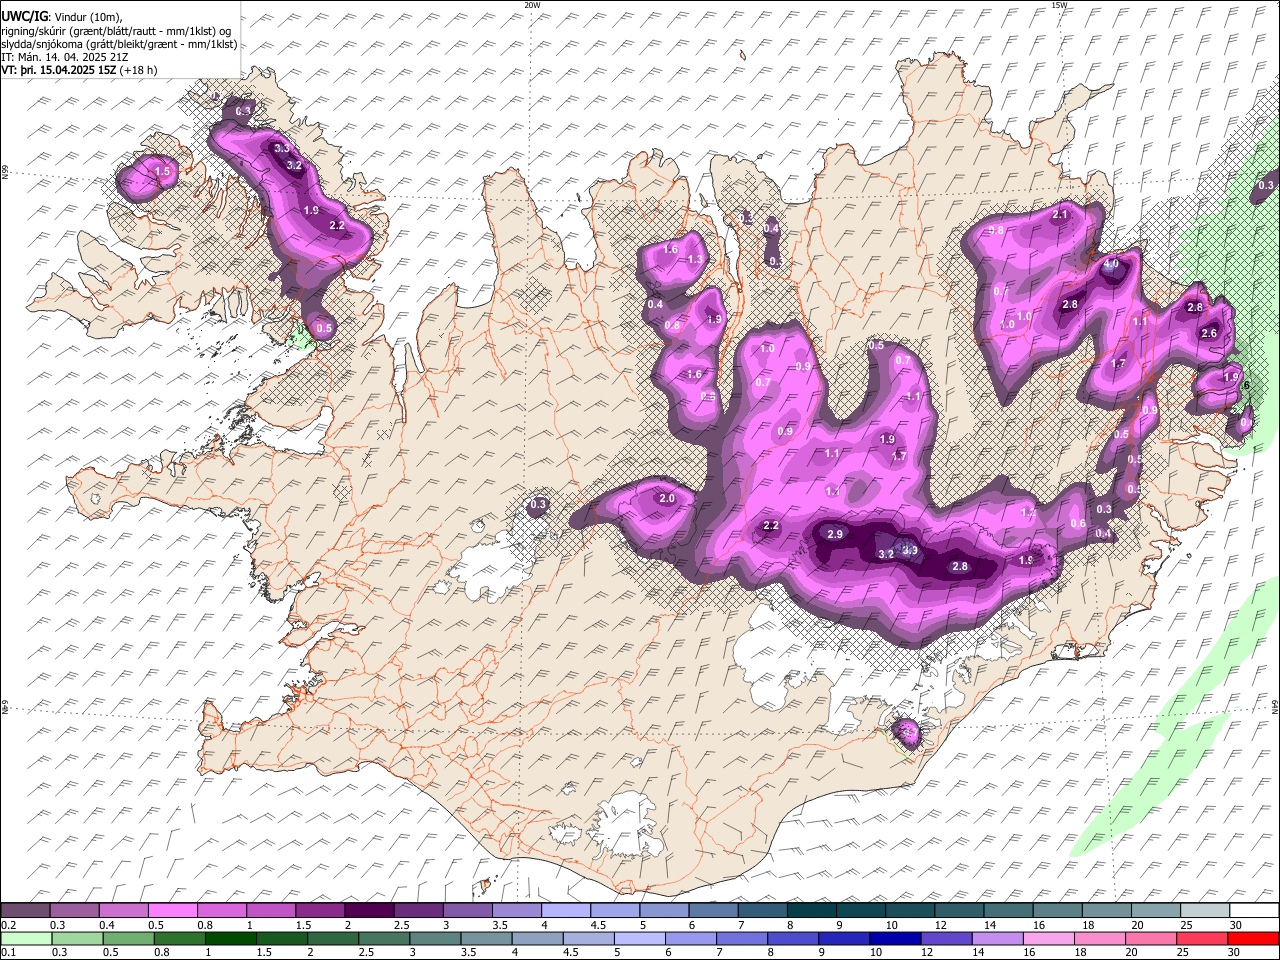Pick the upper legend swatch between 0.2 and 0.3

(25, 911)
